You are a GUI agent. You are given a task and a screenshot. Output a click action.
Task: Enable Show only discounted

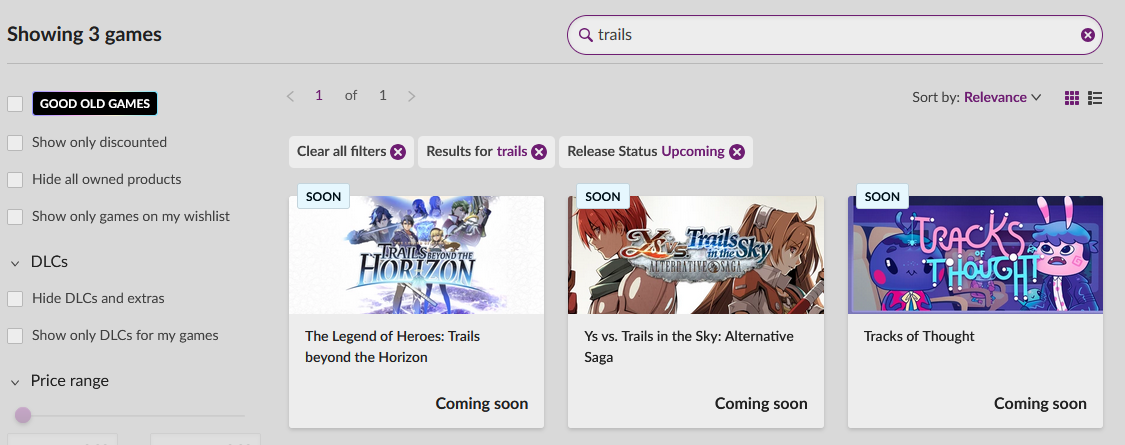15,143
